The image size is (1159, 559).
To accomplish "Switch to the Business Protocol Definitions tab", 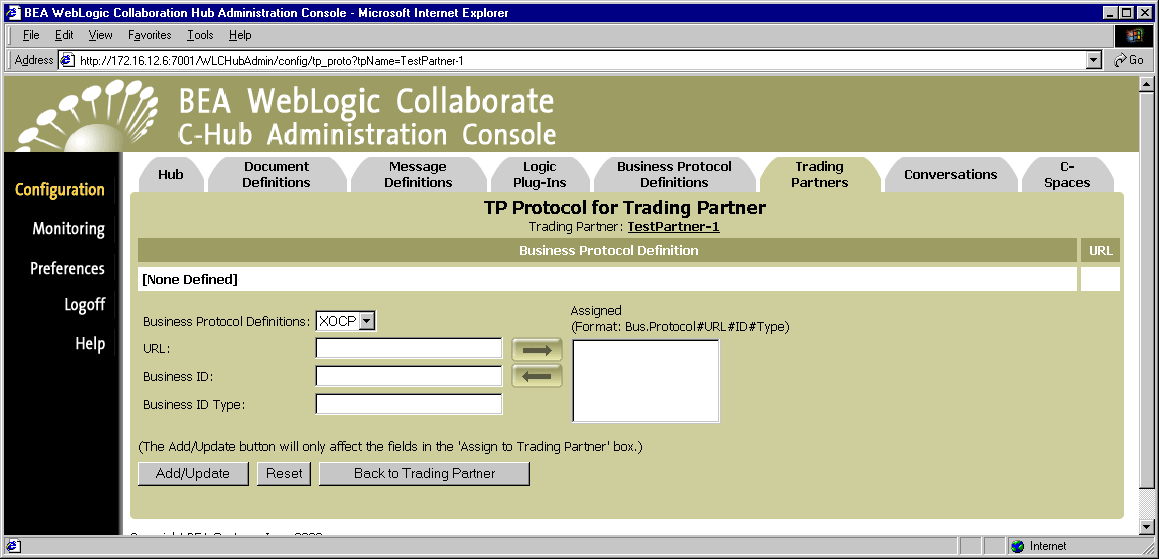I will [x=674, y=175].
